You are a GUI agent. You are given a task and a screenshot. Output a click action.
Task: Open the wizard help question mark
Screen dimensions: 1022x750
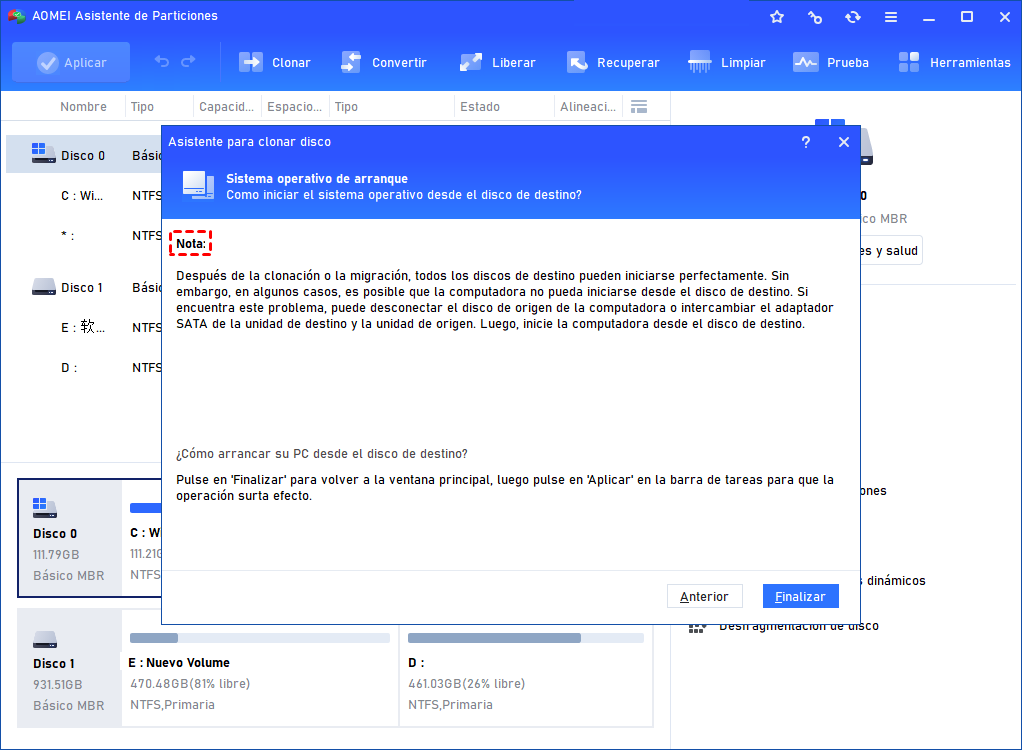(x=806, y=142)
